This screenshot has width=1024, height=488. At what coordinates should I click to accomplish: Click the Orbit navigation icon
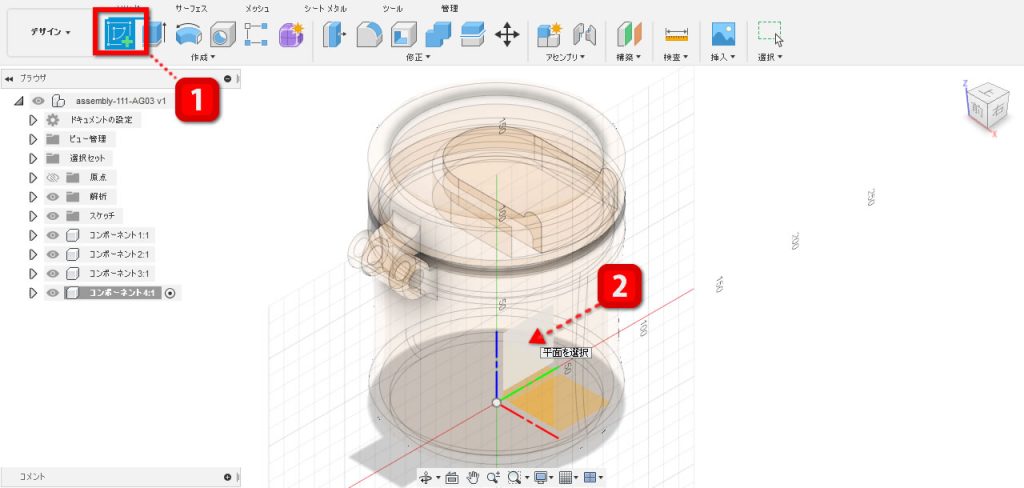pyautogui.click(x=426, y=478)
